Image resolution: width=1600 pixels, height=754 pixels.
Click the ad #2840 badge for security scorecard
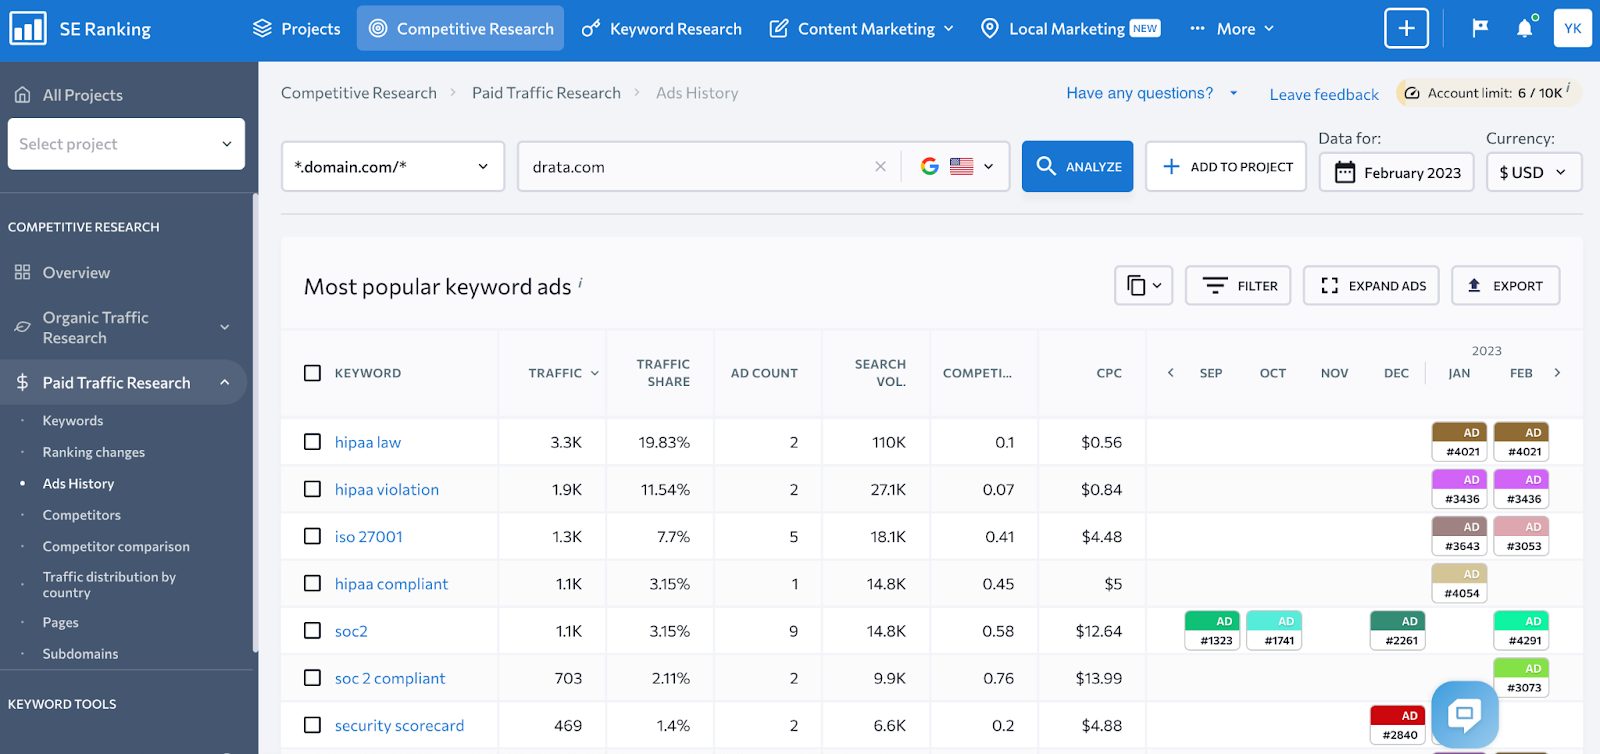coord(1398,725)
